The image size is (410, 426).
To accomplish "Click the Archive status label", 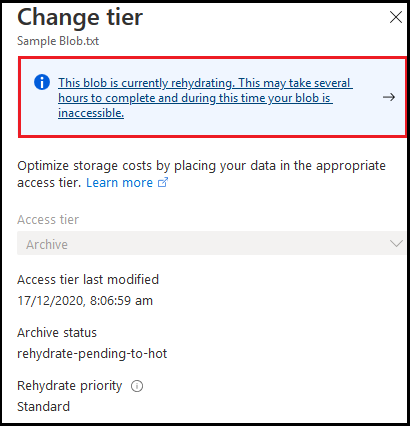I will [57, 332].
